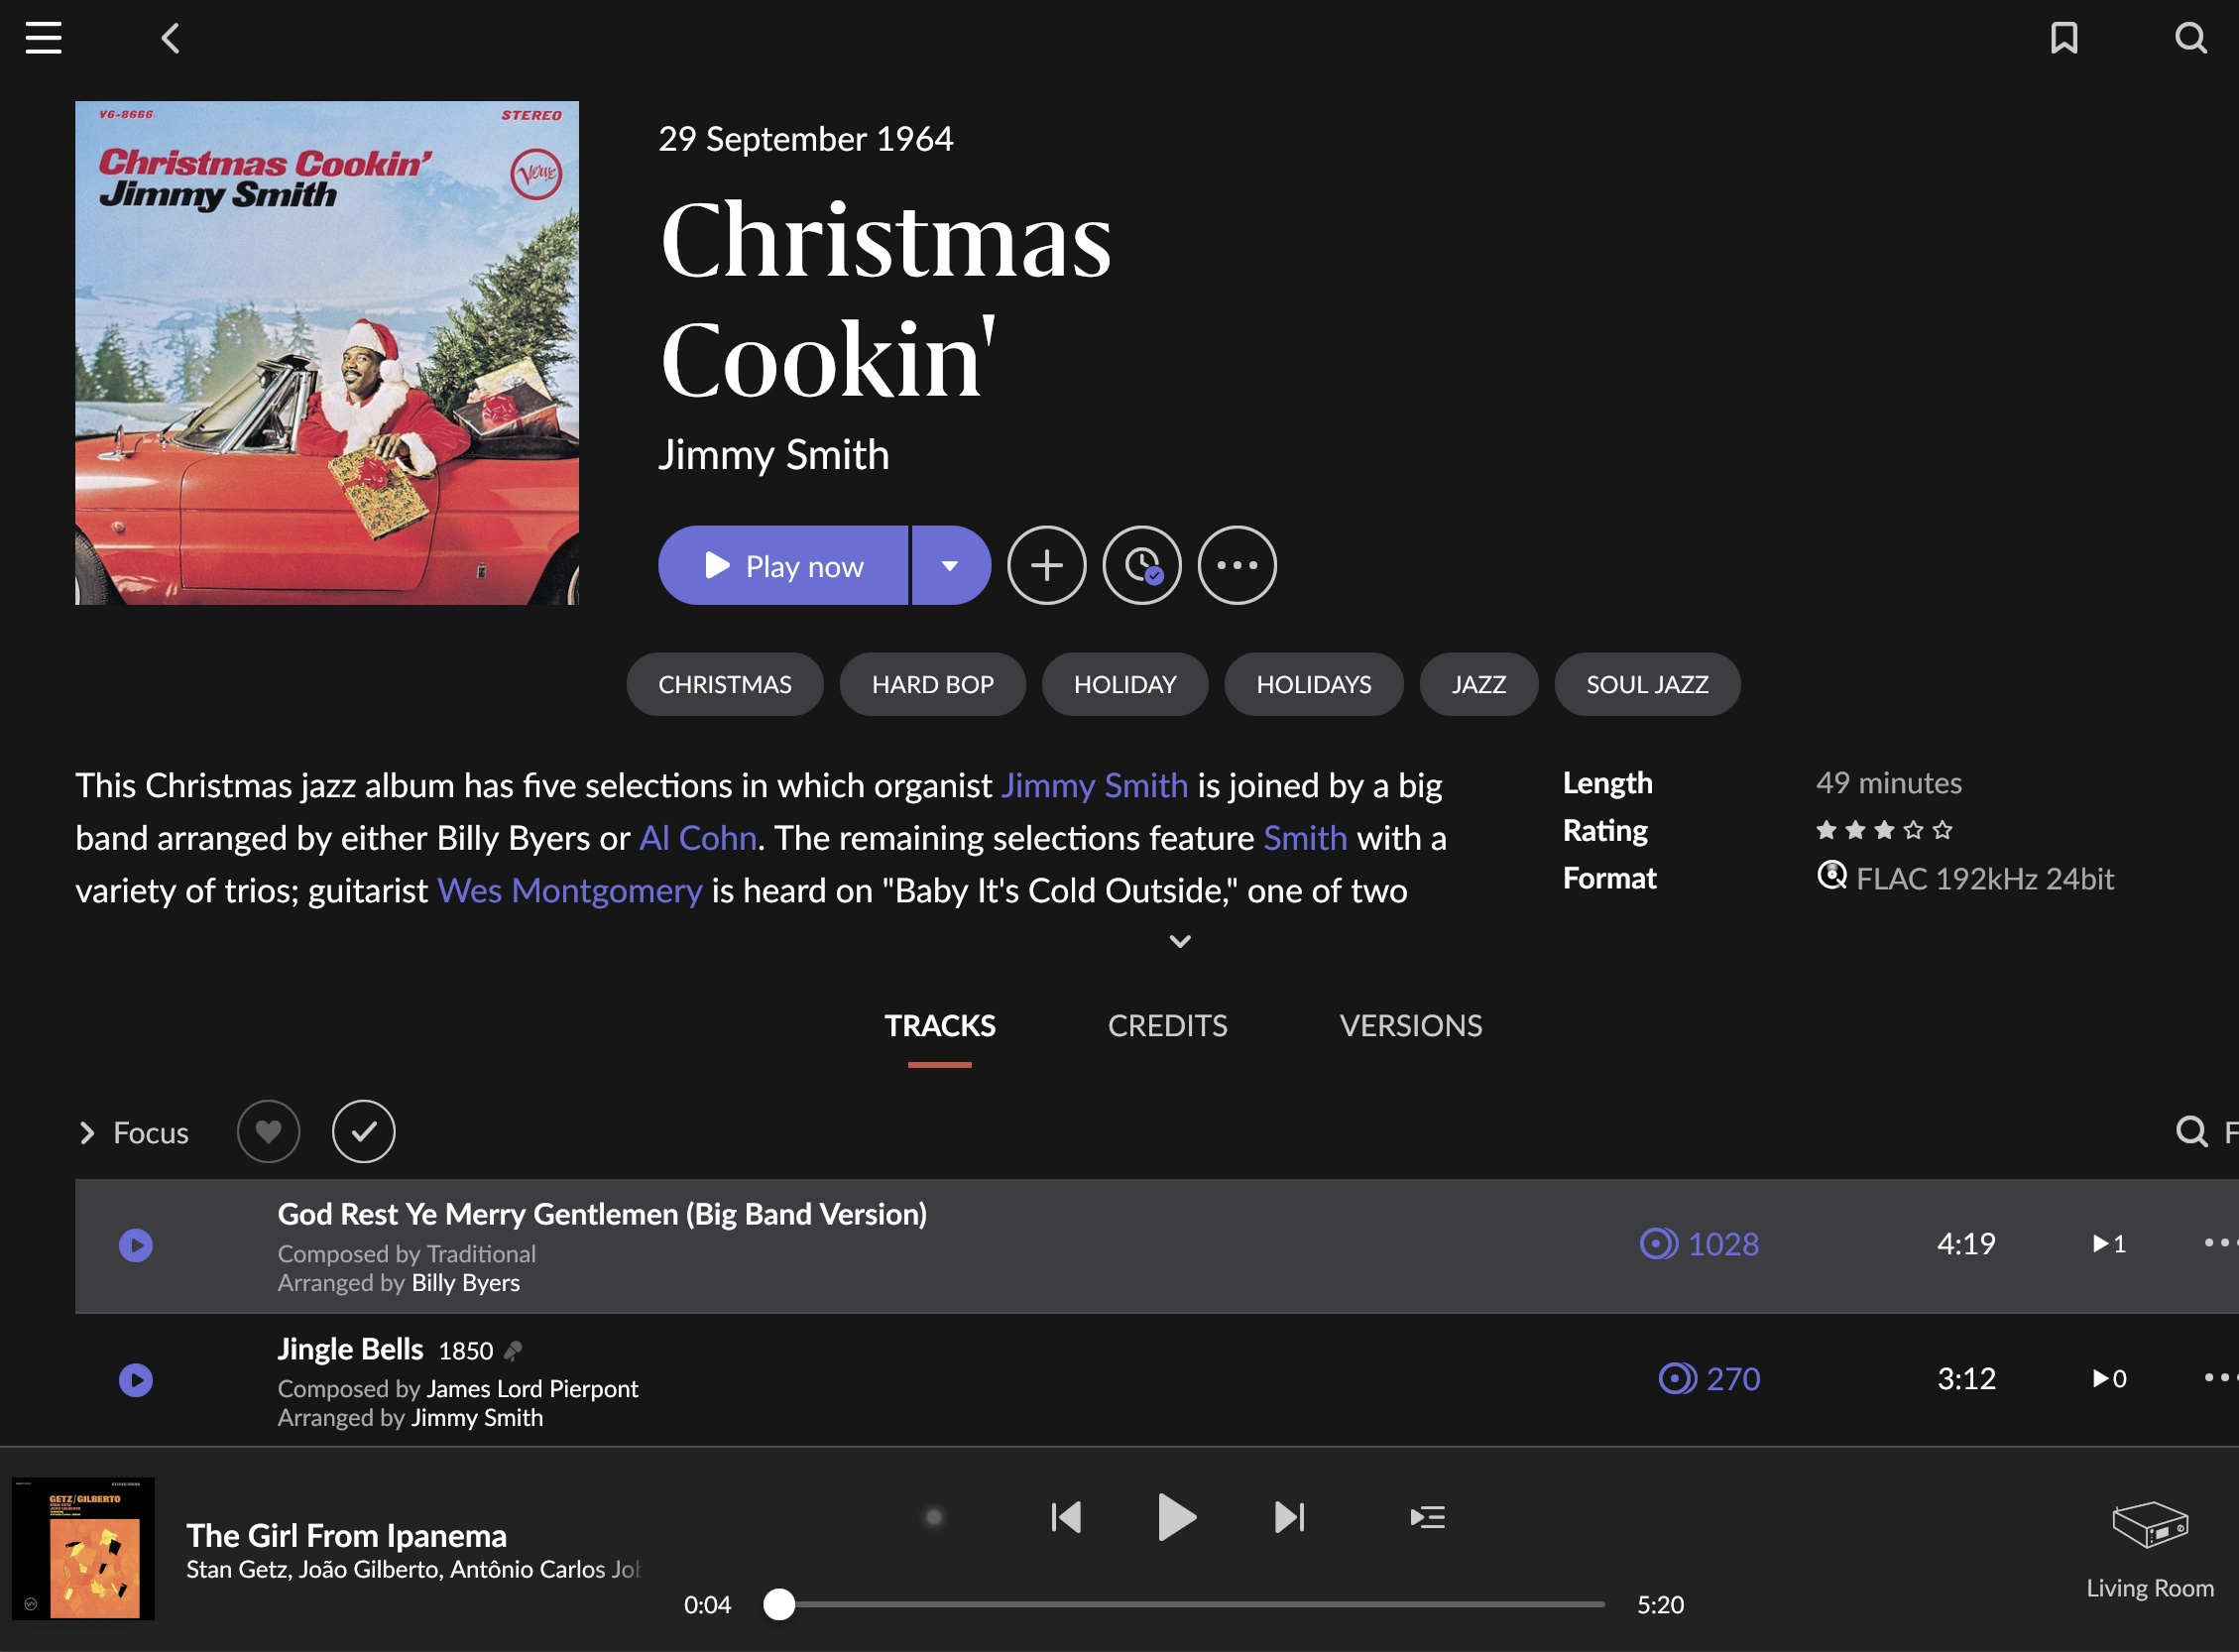
Task: Open the Wes Montgomery artist link
Action: [570, 891]
